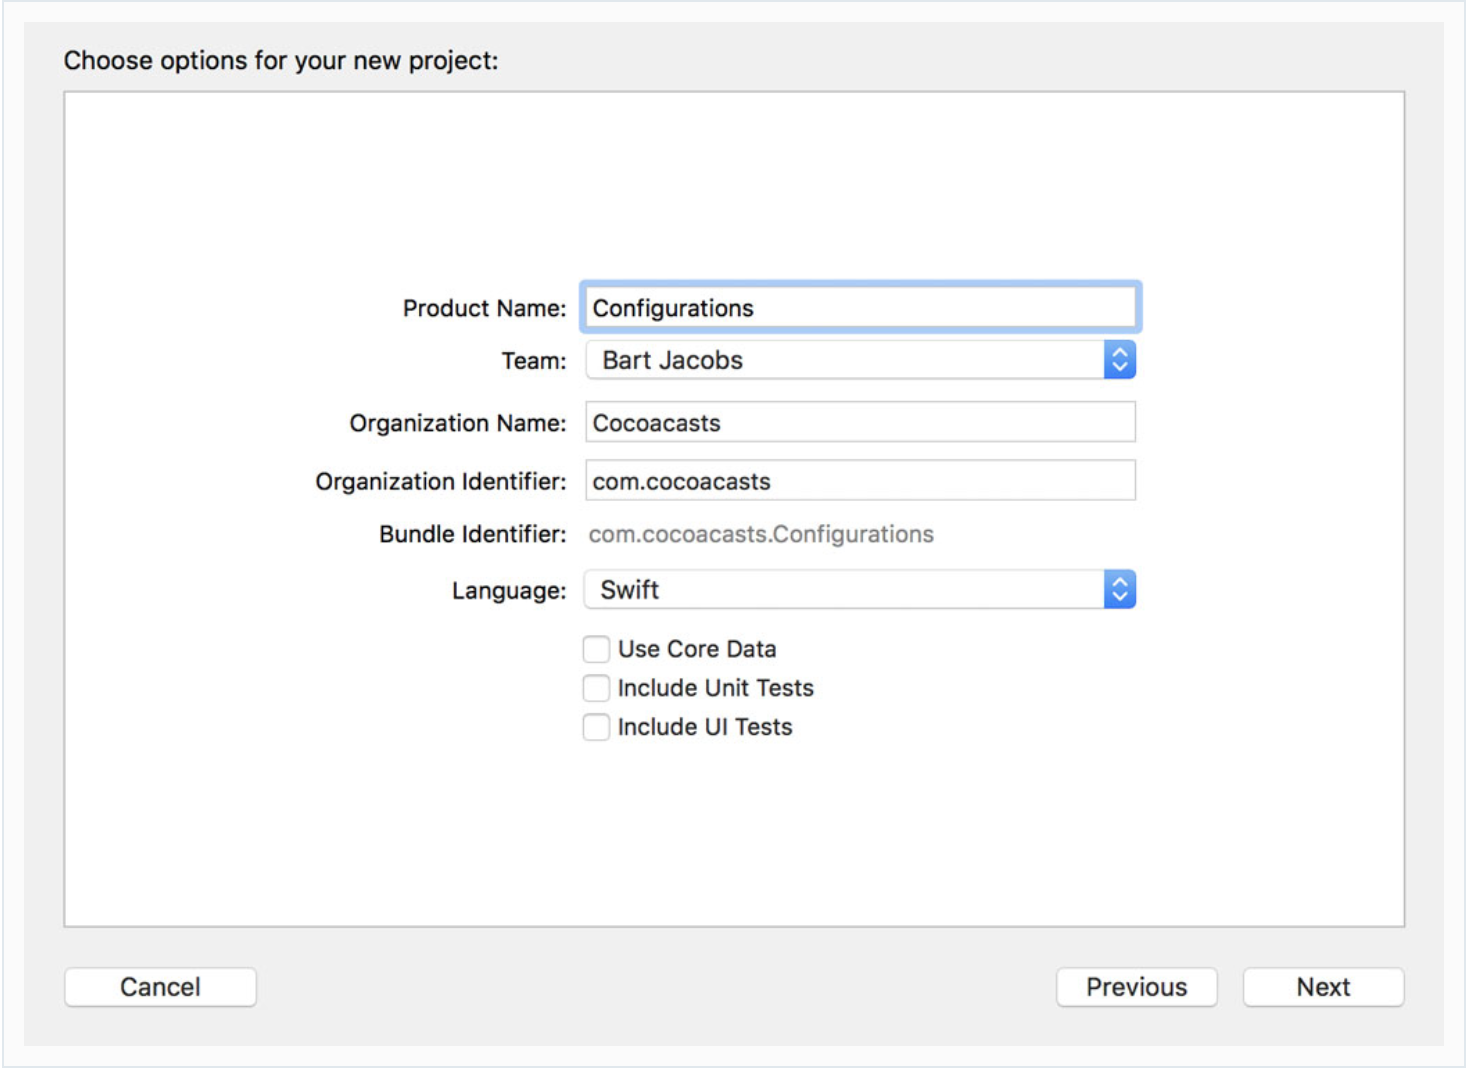Enable the Use Core Data checkbox
Viewport: 1466px width, 1070px height.
pyautogui.click(x=597, y=650)
